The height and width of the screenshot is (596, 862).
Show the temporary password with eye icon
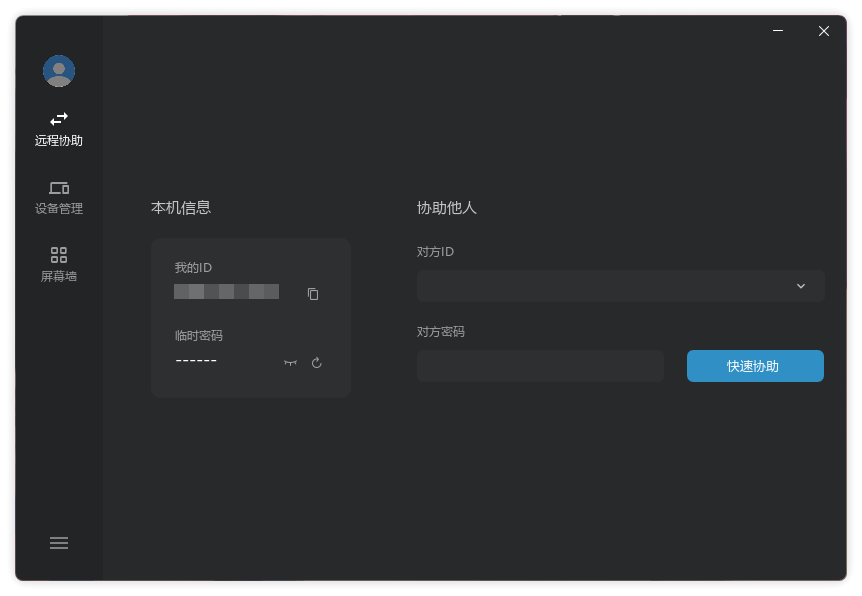click(290, 362)
